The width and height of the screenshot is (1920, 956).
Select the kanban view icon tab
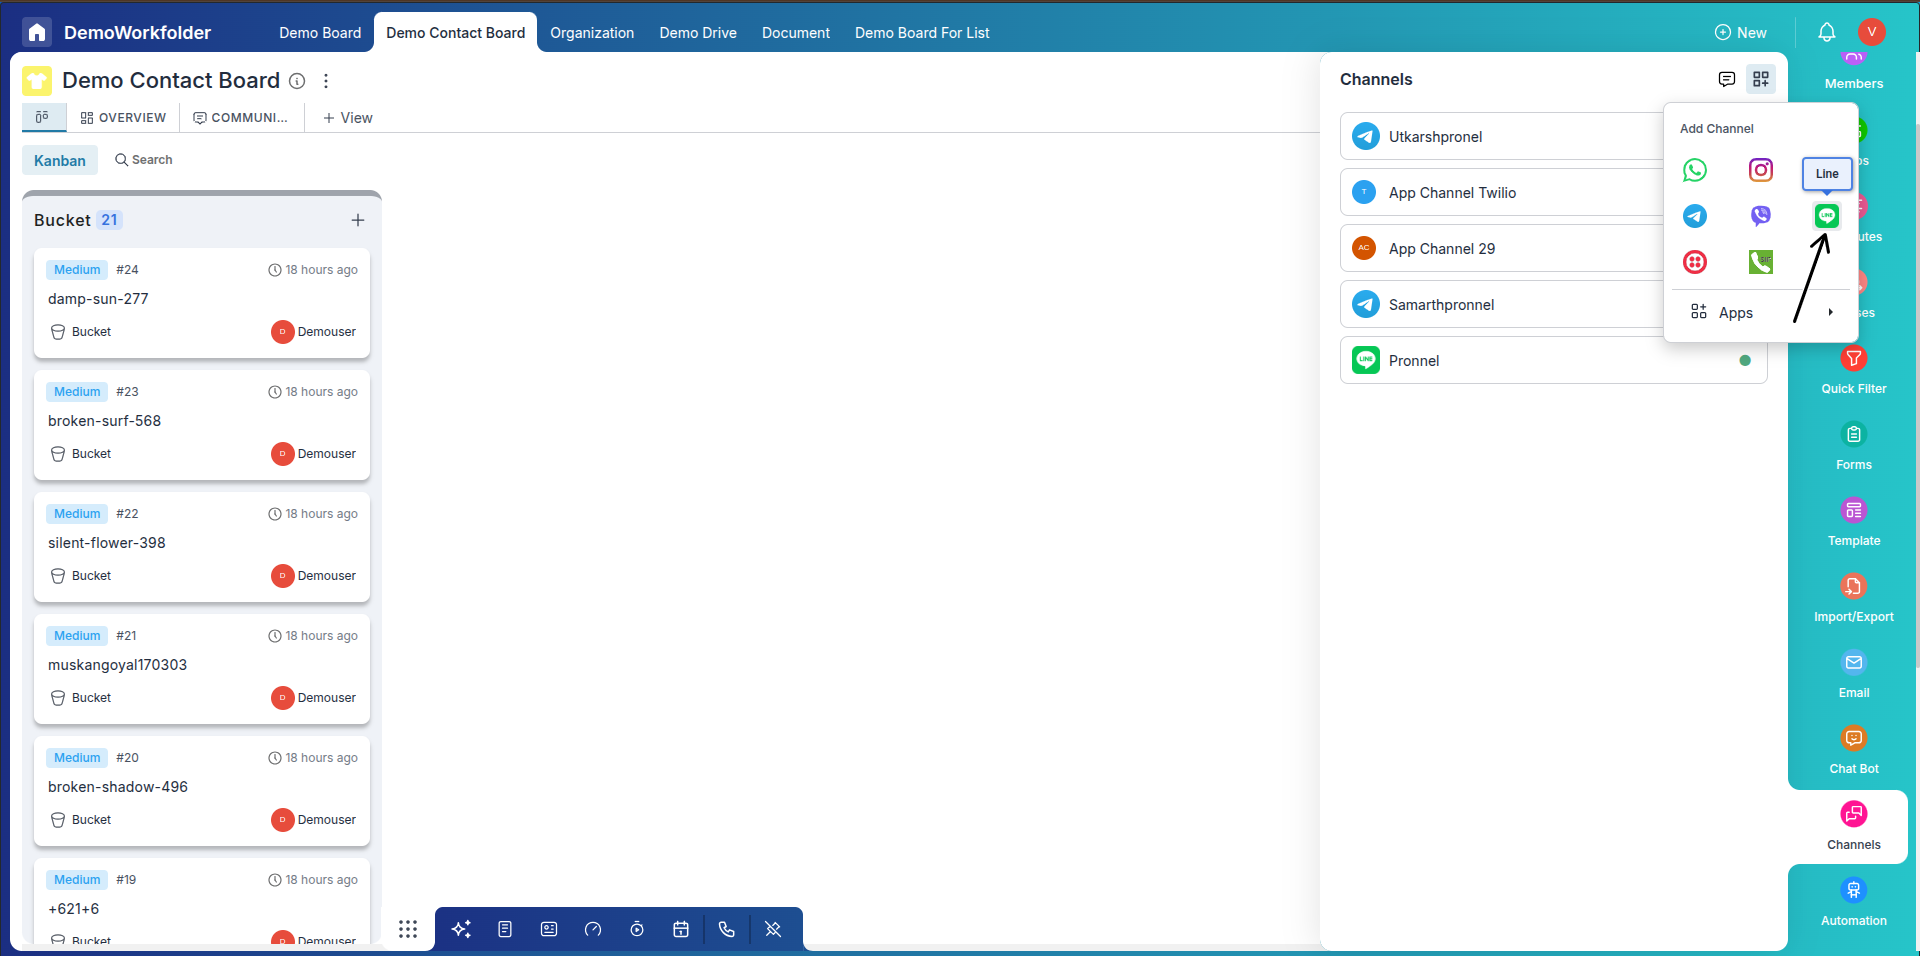pos(43,117)
